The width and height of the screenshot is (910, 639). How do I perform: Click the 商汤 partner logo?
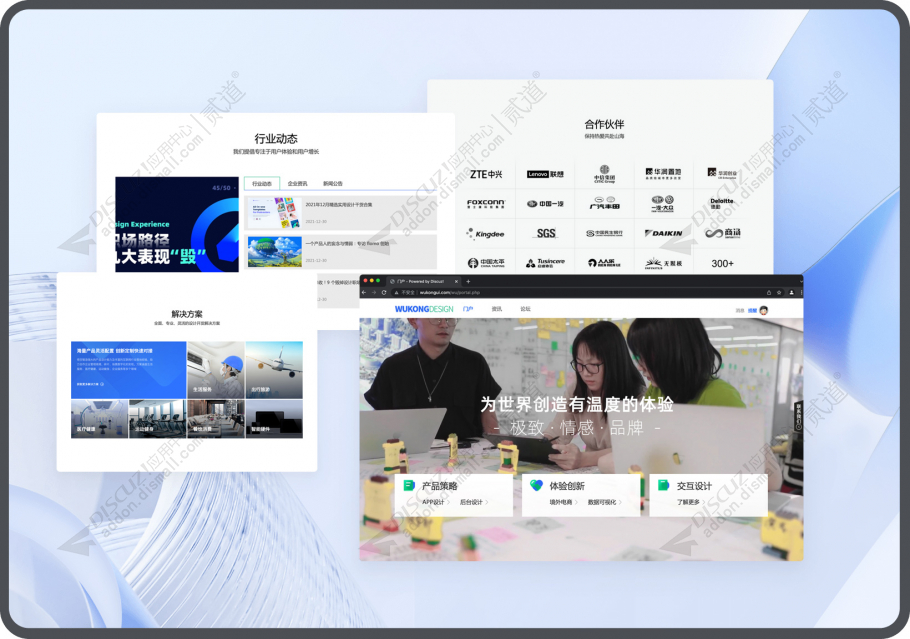(x=723, y=233)
